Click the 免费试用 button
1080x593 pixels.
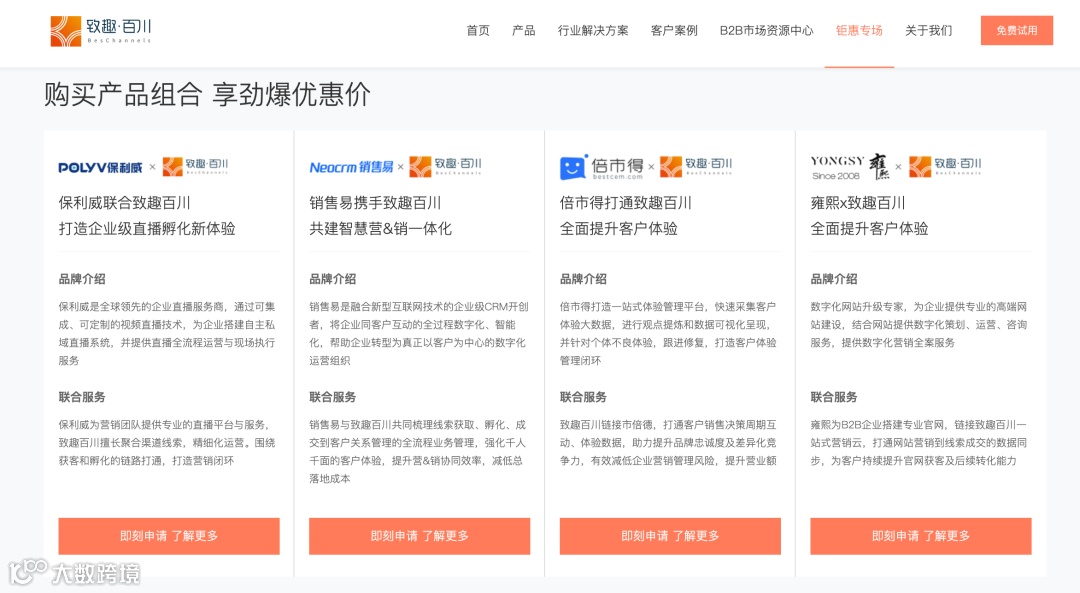(1017, 30)
